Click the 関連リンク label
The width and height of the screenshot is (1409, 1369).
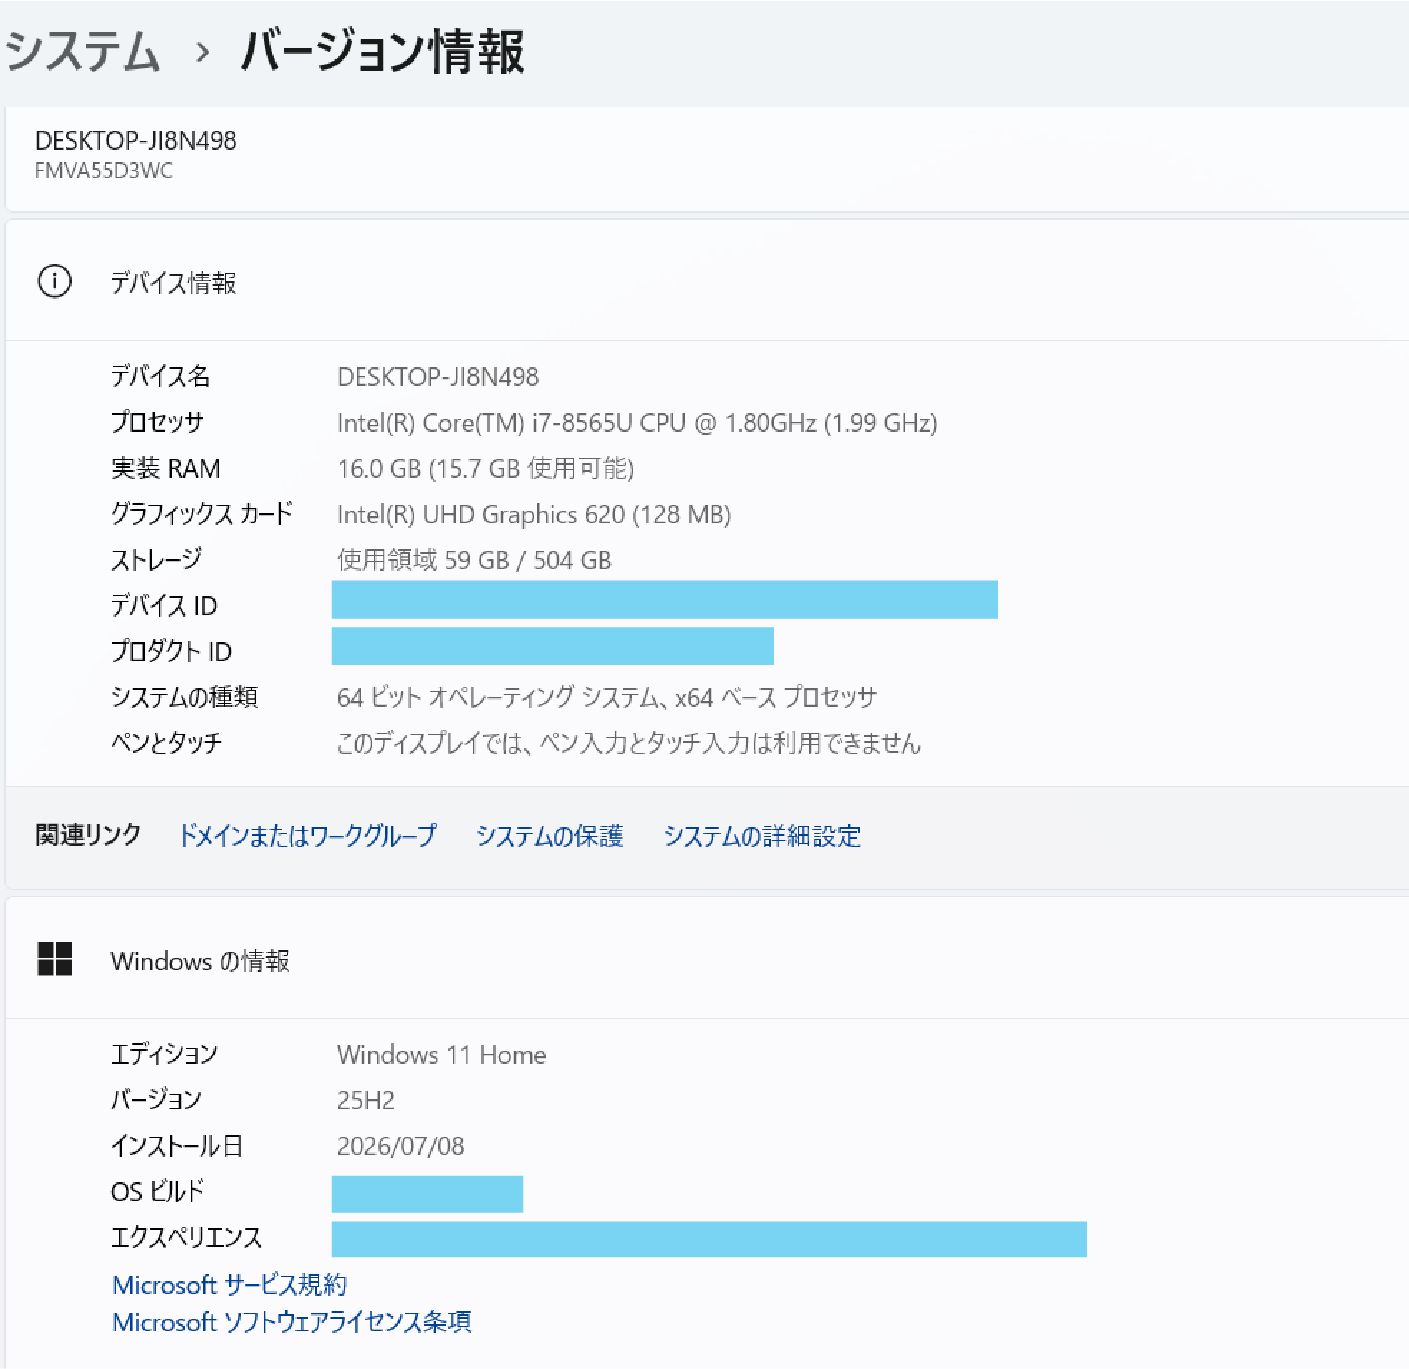click(88, 835)
